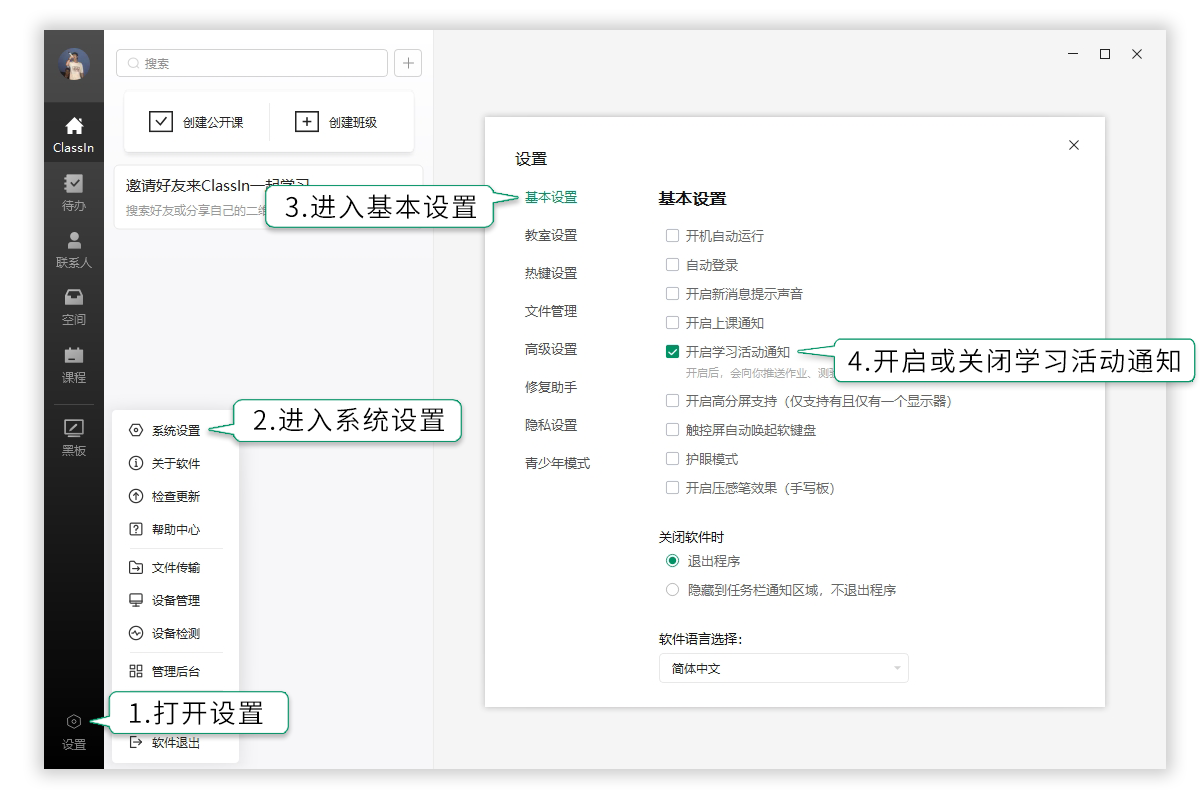Switch to 文件管理 tab
1200x801 pixels.
click(x=551, y=311)
